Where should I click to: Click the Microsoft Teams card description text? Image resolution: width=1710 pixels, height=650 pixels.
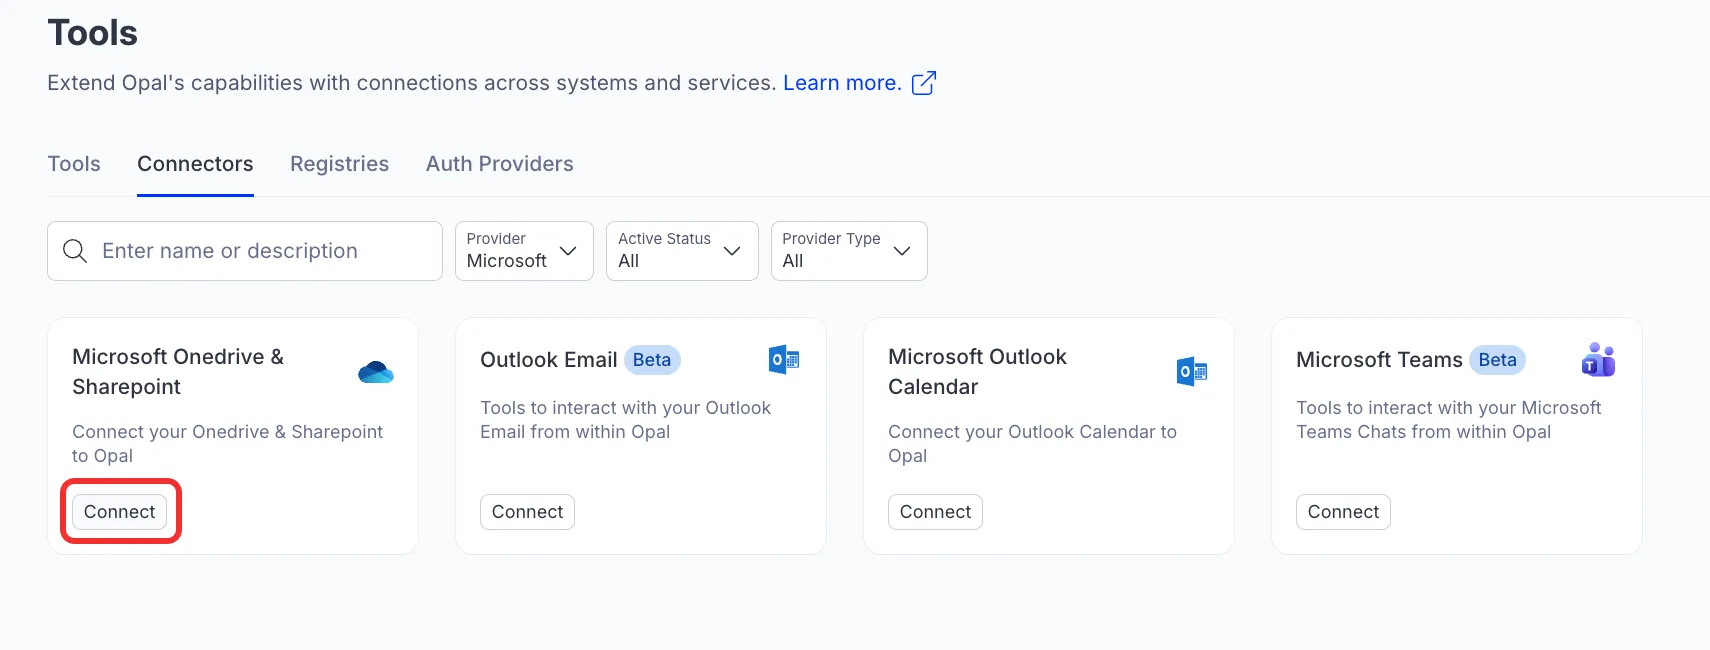[x=1448, y=420]
